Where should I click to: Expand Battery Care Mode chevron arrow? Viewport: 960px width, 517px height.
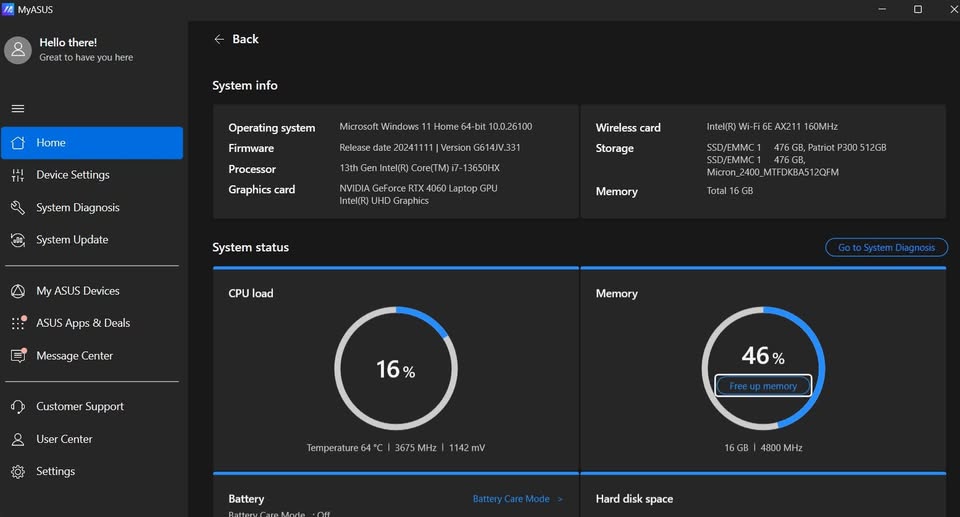pos(560,499)
